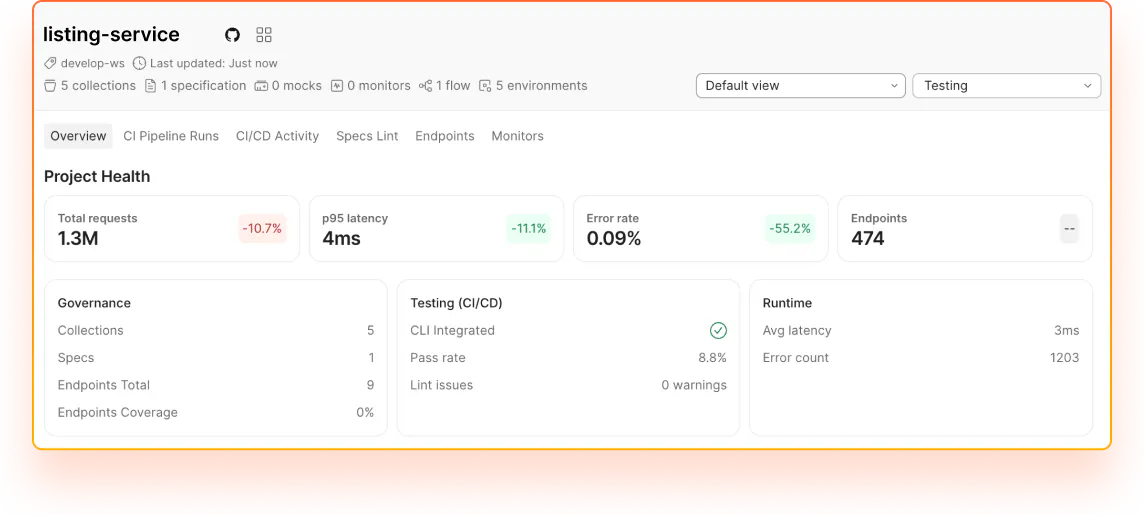Open the 1 specification document icon
Viewport: 1144px width, 515px height.
(150, 86)
